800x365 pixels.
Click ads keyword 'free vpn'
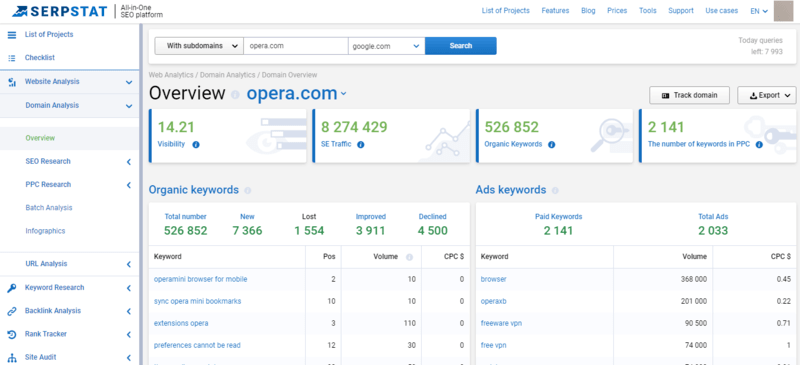(494, 346)
